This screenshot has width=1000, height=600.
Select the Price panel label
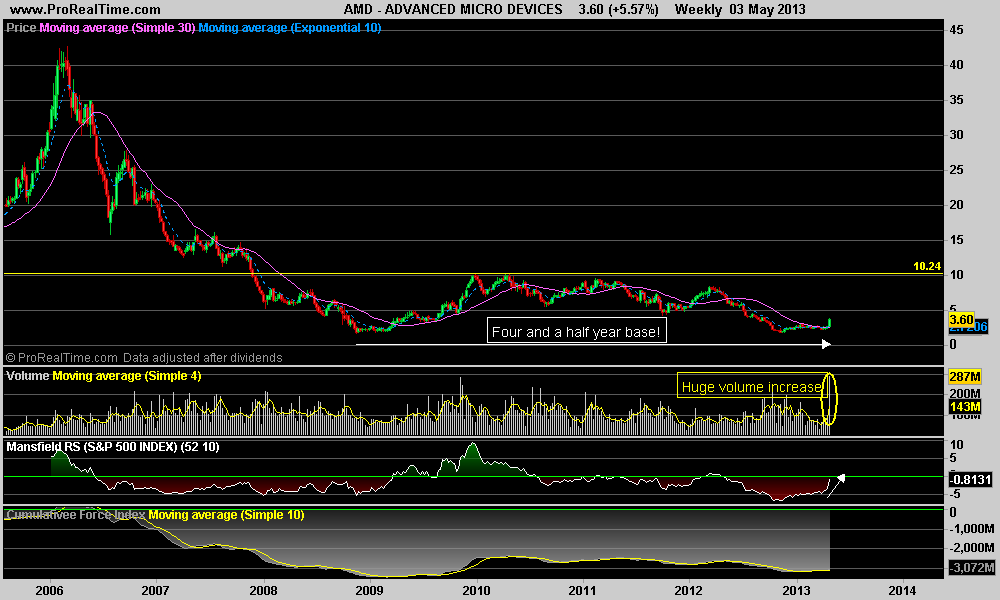point(20,28)
